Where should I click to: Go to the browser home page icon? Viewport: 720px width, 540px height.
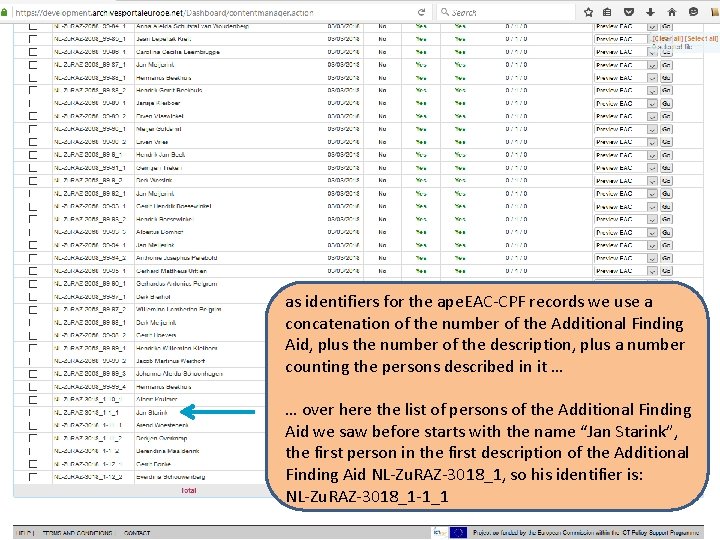click(x=672, y=12)
